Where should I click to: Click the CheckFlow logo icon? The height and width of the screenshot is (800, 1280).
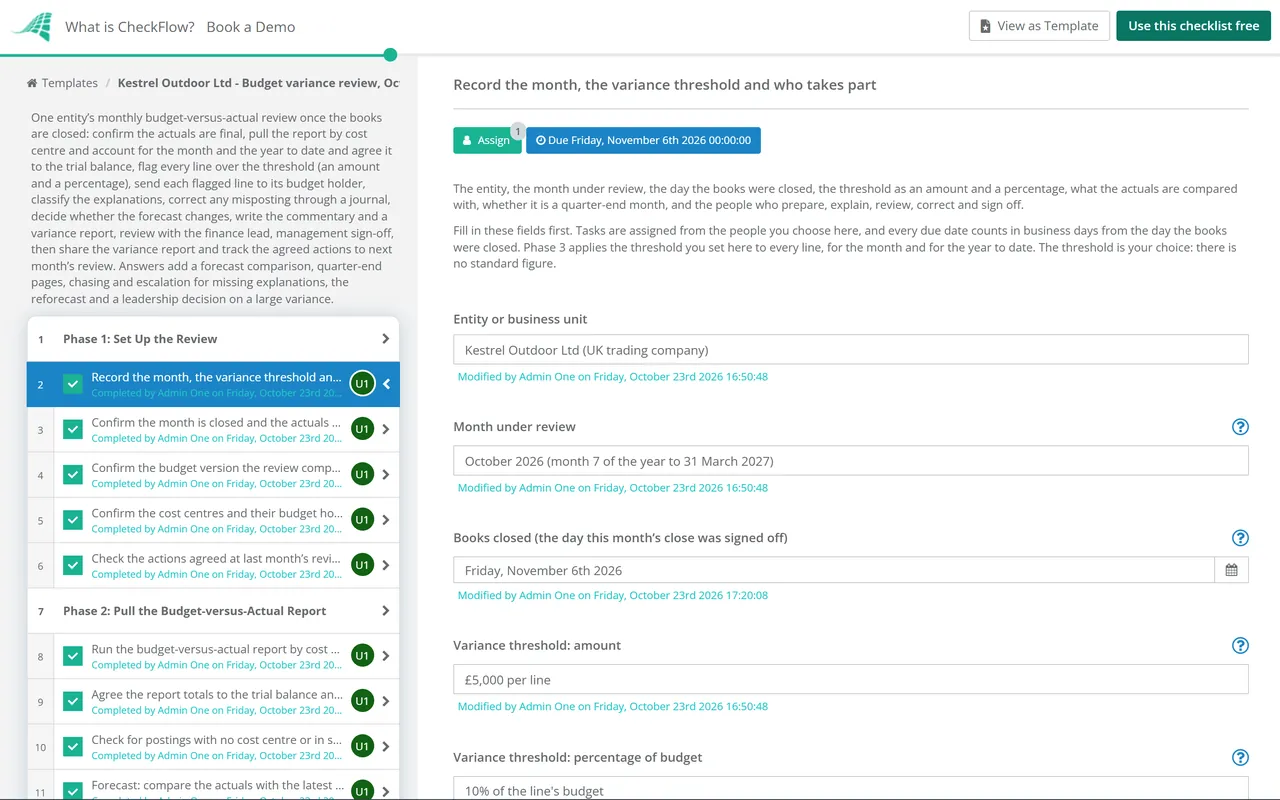click(33, 26)
